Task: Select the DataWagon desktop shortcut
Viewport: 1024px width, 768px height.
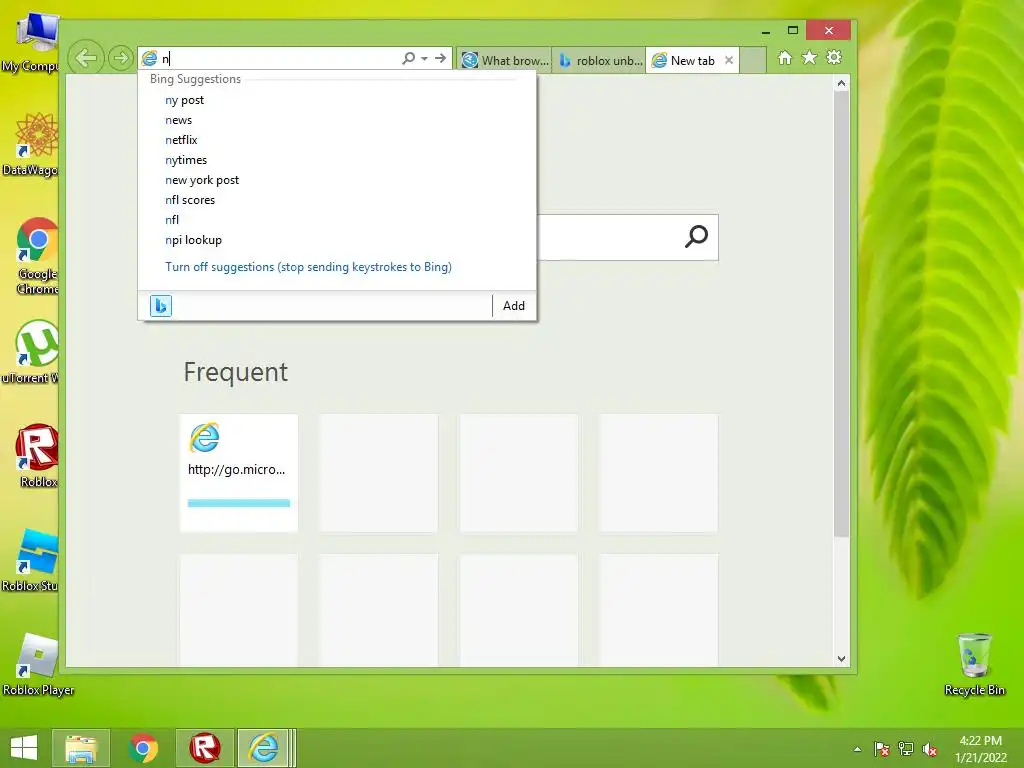Action: pos(30,144)
